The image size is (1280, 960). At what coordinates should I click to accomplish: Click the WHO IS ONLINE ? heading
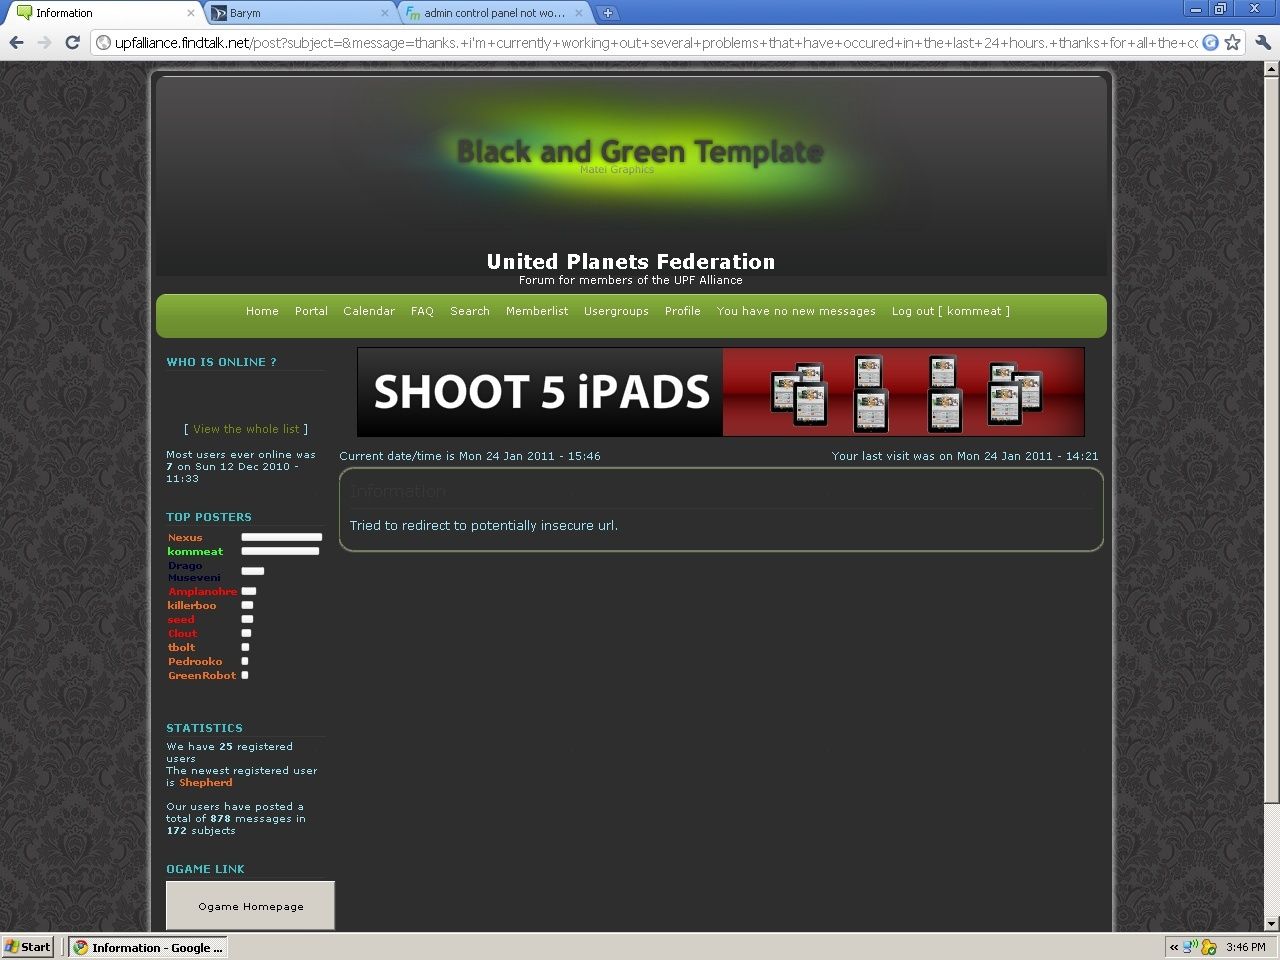pyautogui.click(x=221, y=362)
